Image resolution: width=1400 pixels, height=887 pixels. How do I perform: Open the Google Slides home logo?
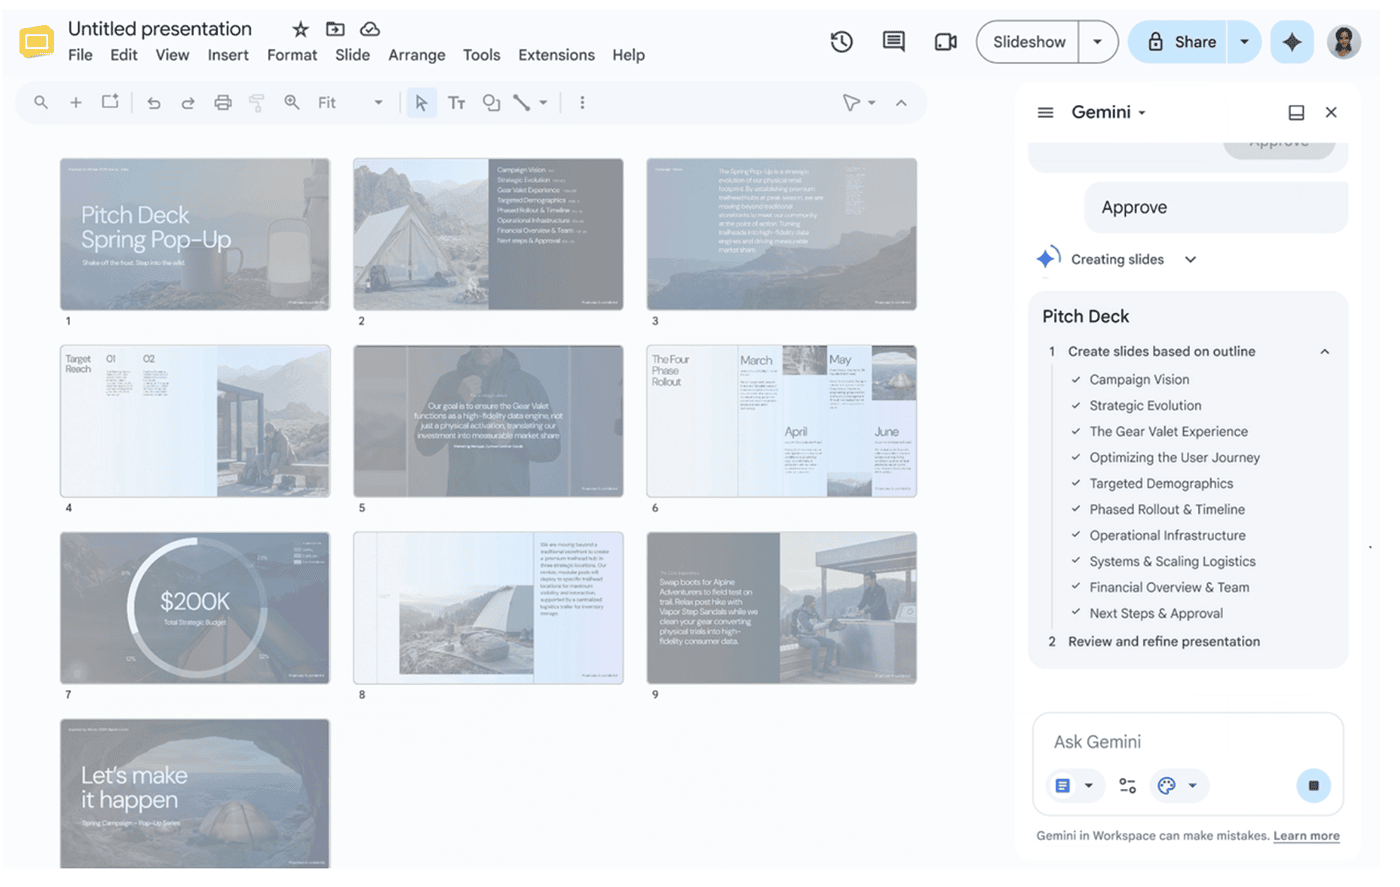point(37,41)
